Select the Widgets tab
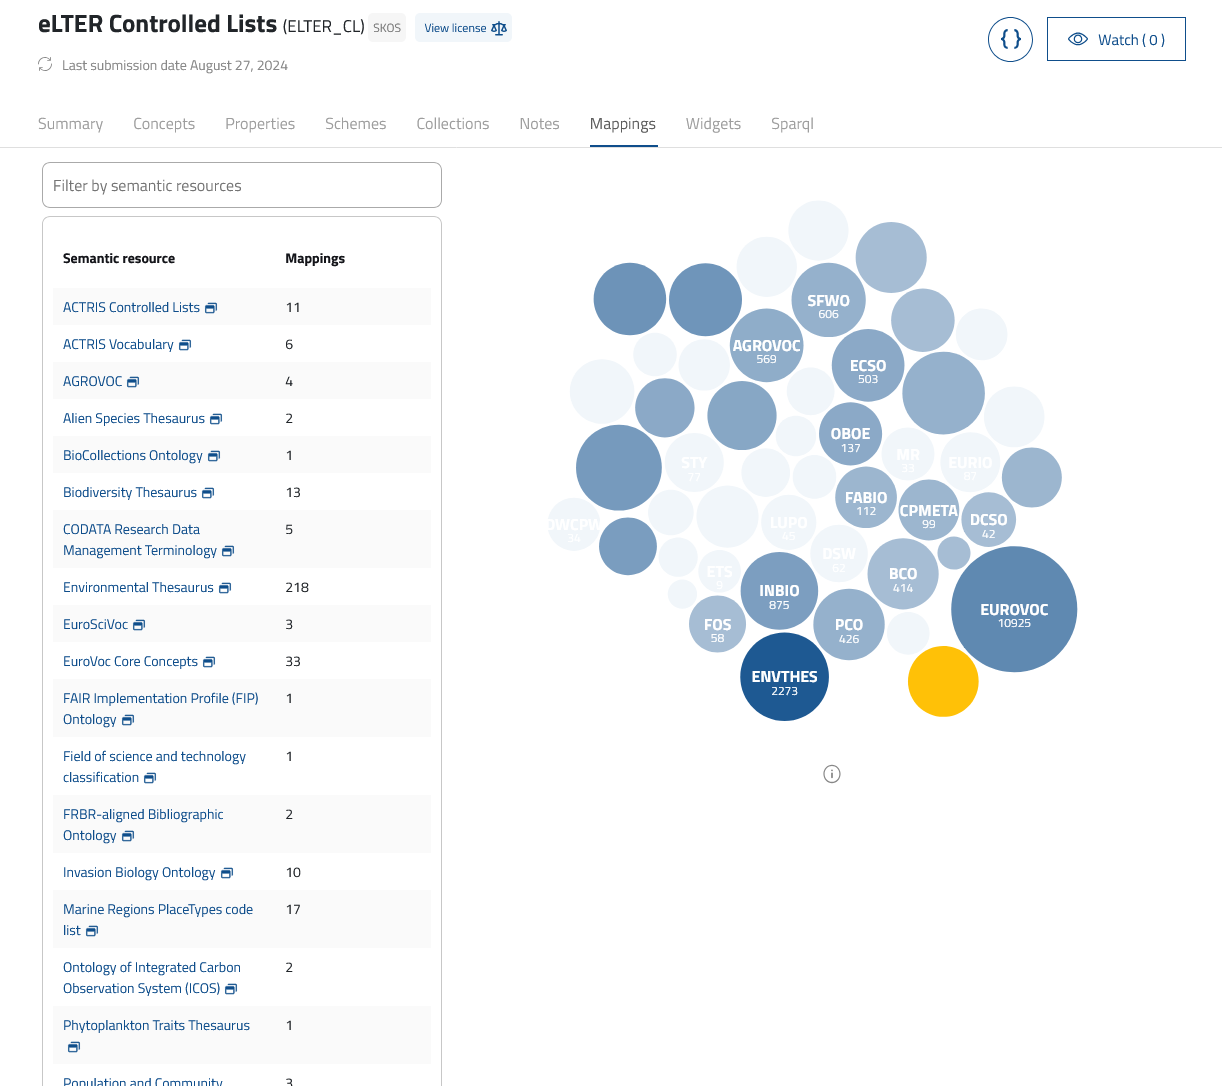Viewport: 1222px width, 1086px height. 713,123
